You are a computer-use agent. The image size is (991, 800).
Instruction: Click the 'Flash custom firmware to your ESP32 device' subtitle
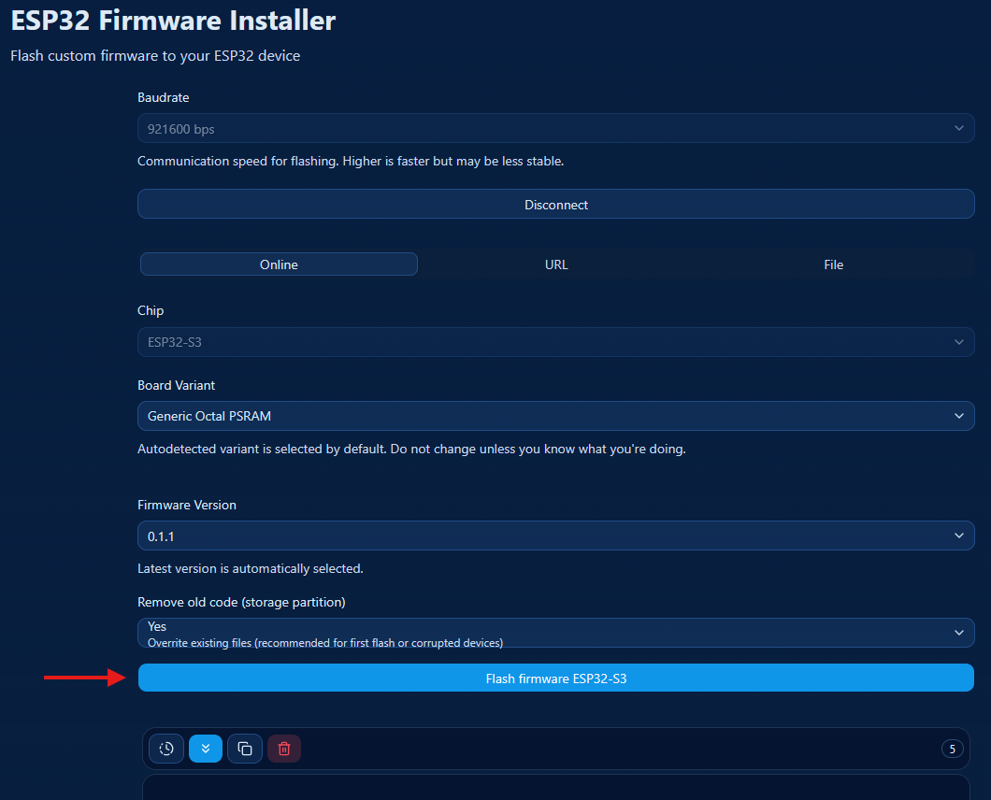[155, 56]
